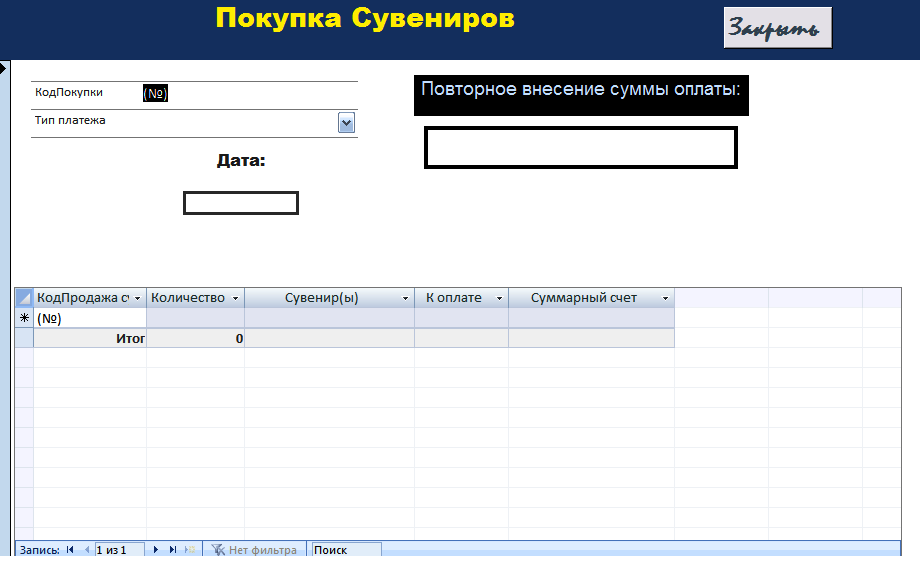Click new blank record navigation button
920x575 pixels.
[190, 550]
